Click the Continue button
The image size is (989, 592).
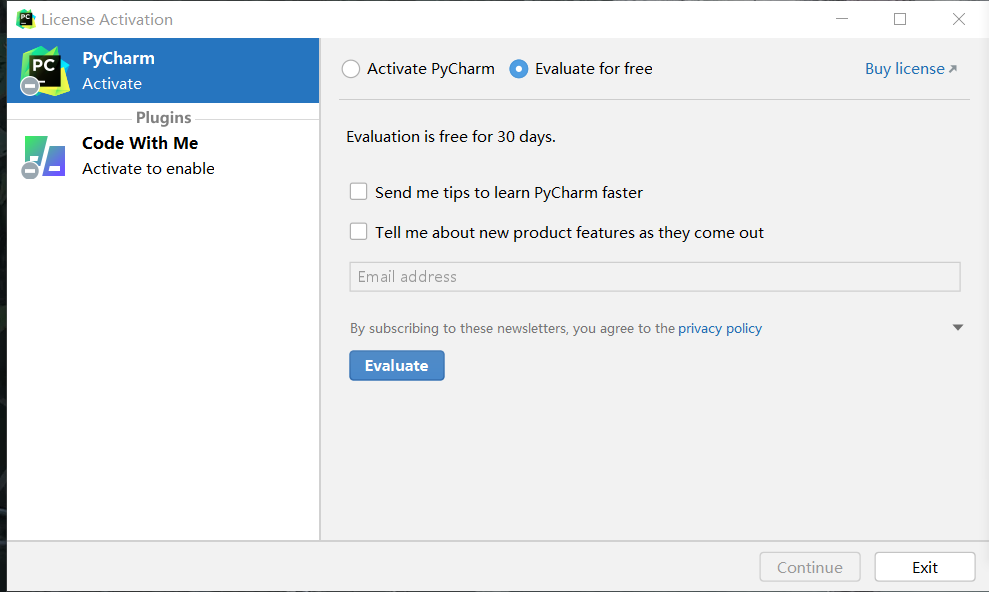[x=810, y=567]
